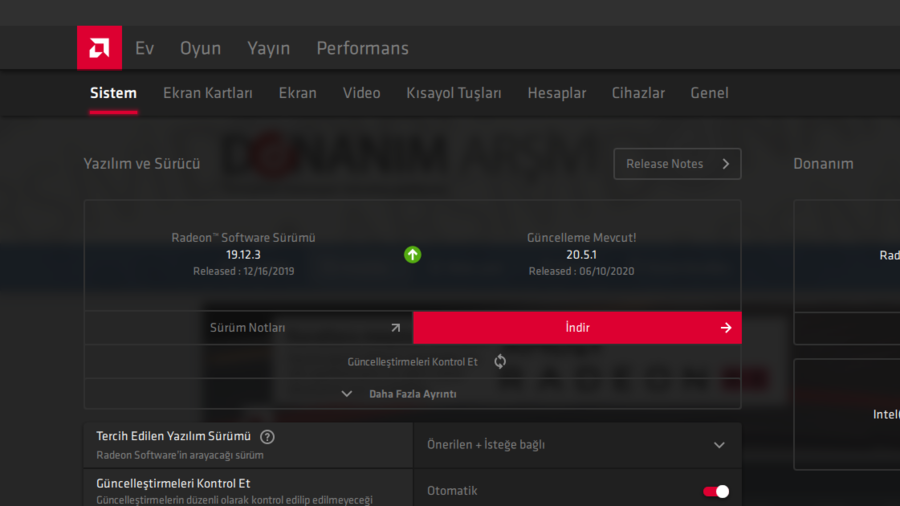Click the Radeon Software Sürümü label

pyautogui.click(x=243, y=238)
